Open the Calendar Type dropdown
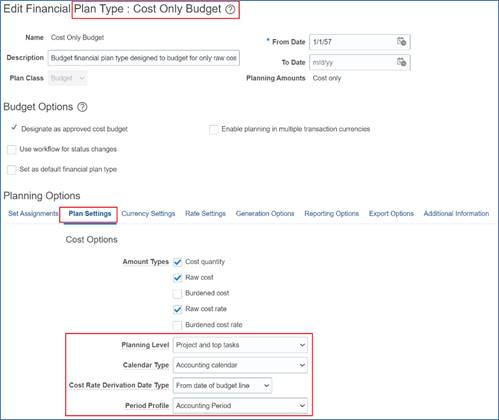499x420 pixels. click(x=240, y=365)
